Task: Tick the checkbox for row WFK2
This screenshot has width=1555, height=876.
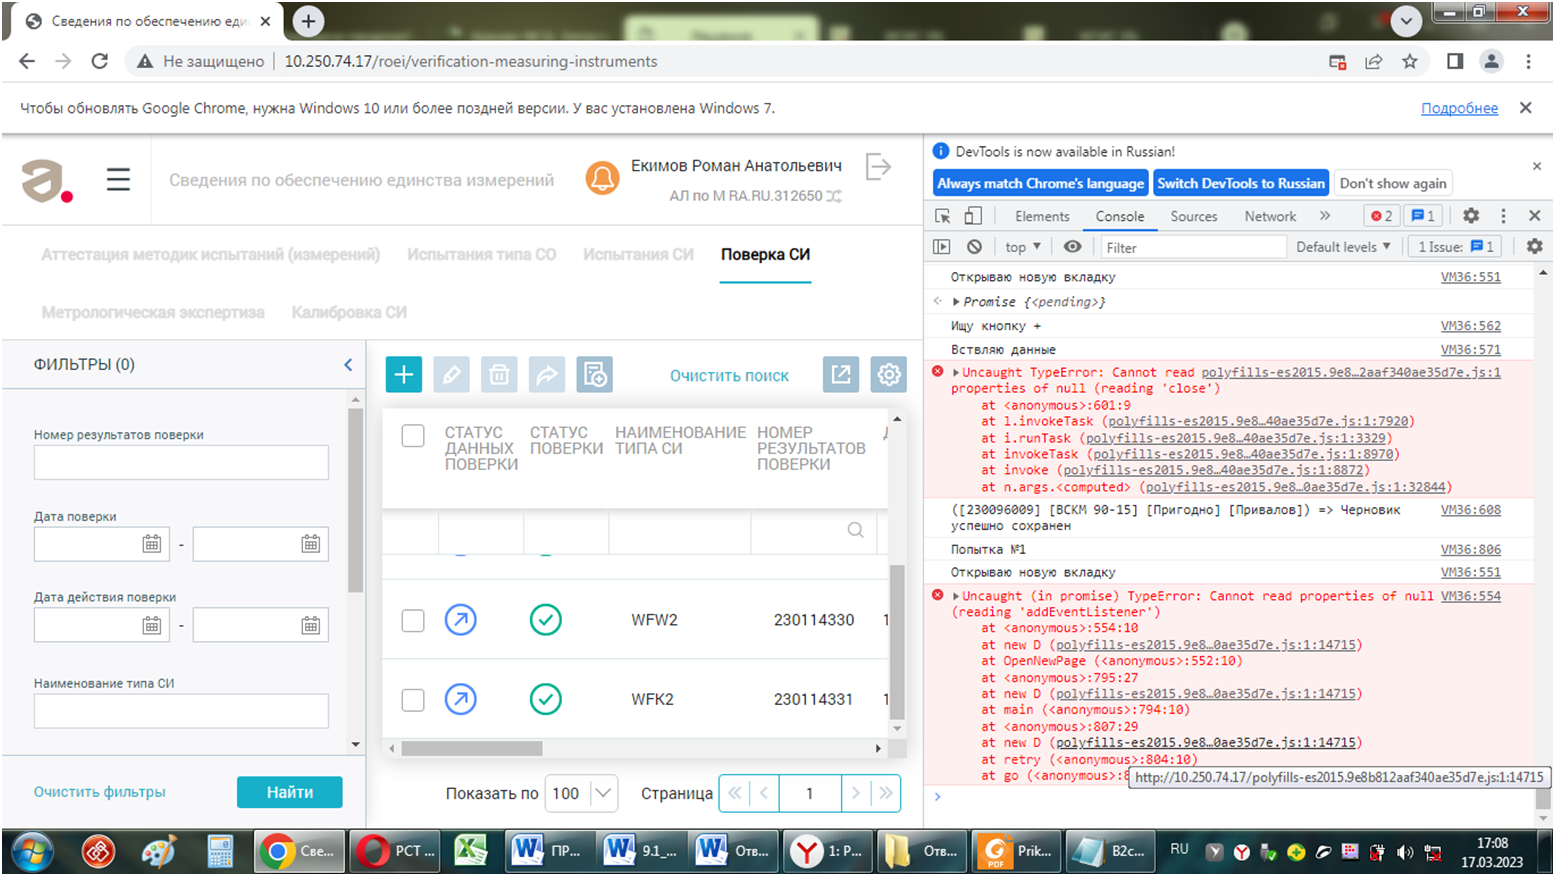Action: point(413,699)
